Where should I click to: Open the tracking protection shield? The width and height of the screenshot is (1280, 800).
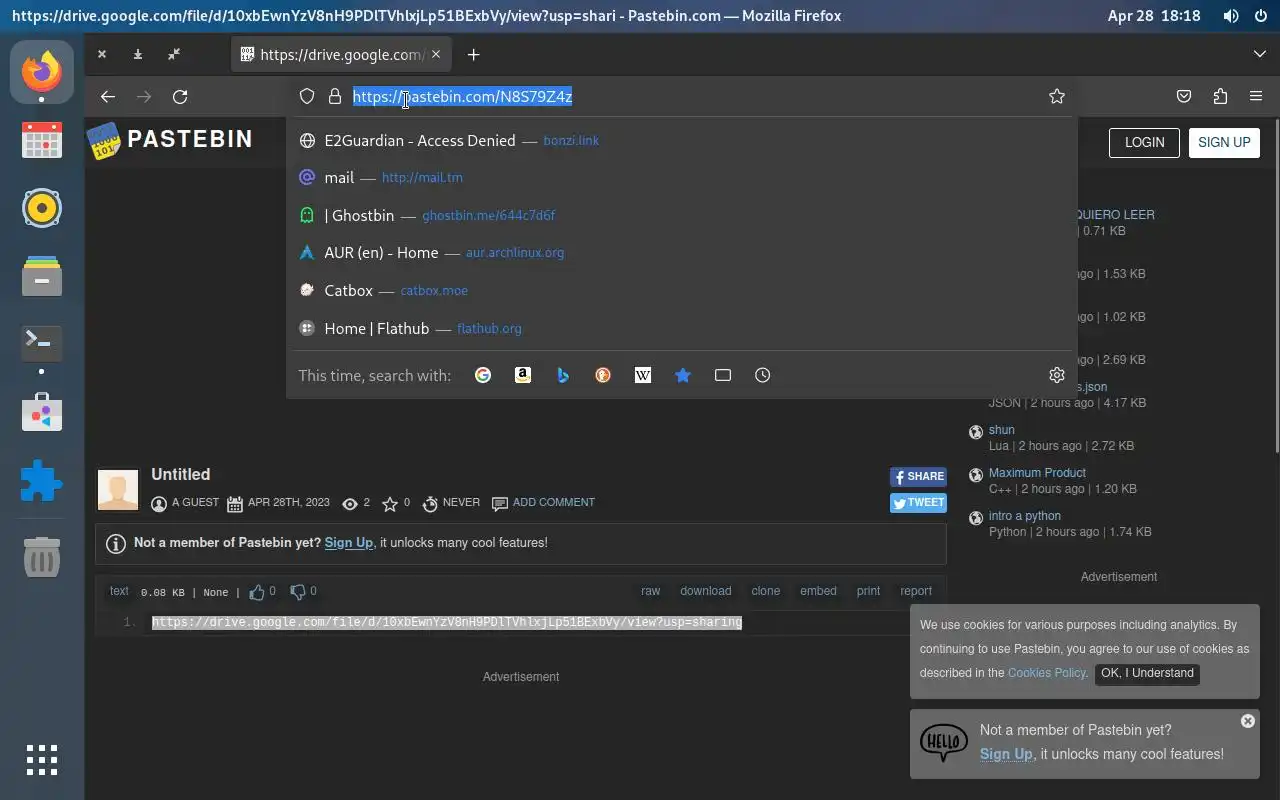click(x=307, y=97)
